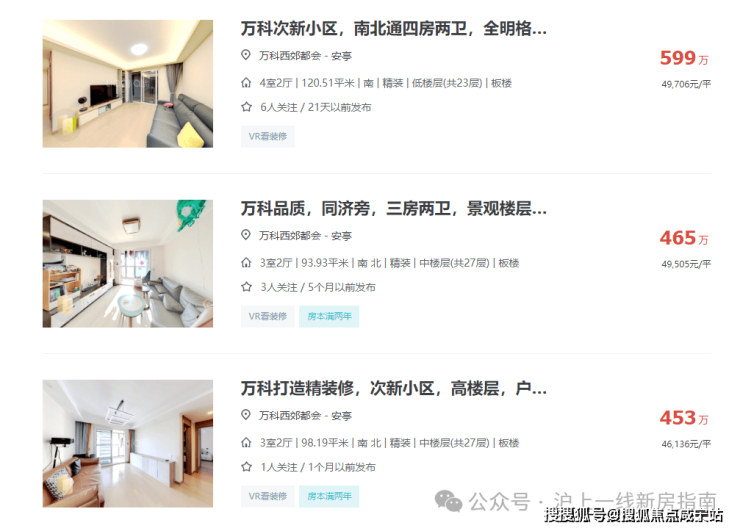Click location pin icon of 453万 listing
This screenshot has width=740, height=531.
(245, 415)
